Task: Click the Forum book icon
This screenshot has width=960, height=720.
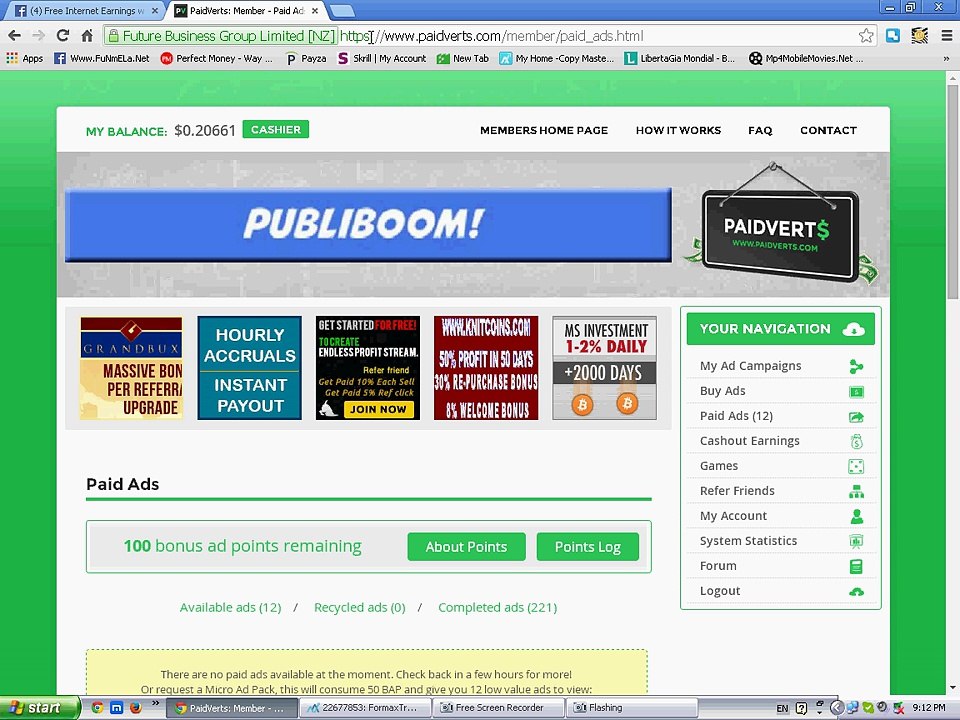Action: click(x=856, y=566)
